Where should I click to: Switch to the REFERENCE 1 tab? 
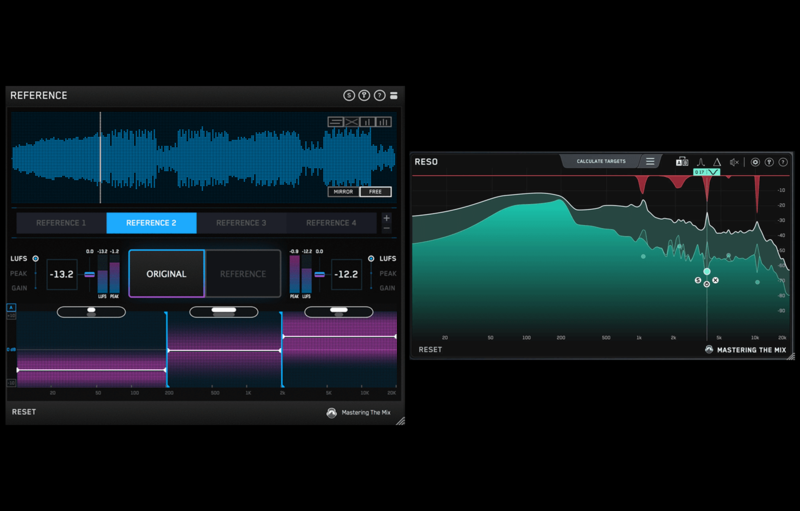click(61, 223)
